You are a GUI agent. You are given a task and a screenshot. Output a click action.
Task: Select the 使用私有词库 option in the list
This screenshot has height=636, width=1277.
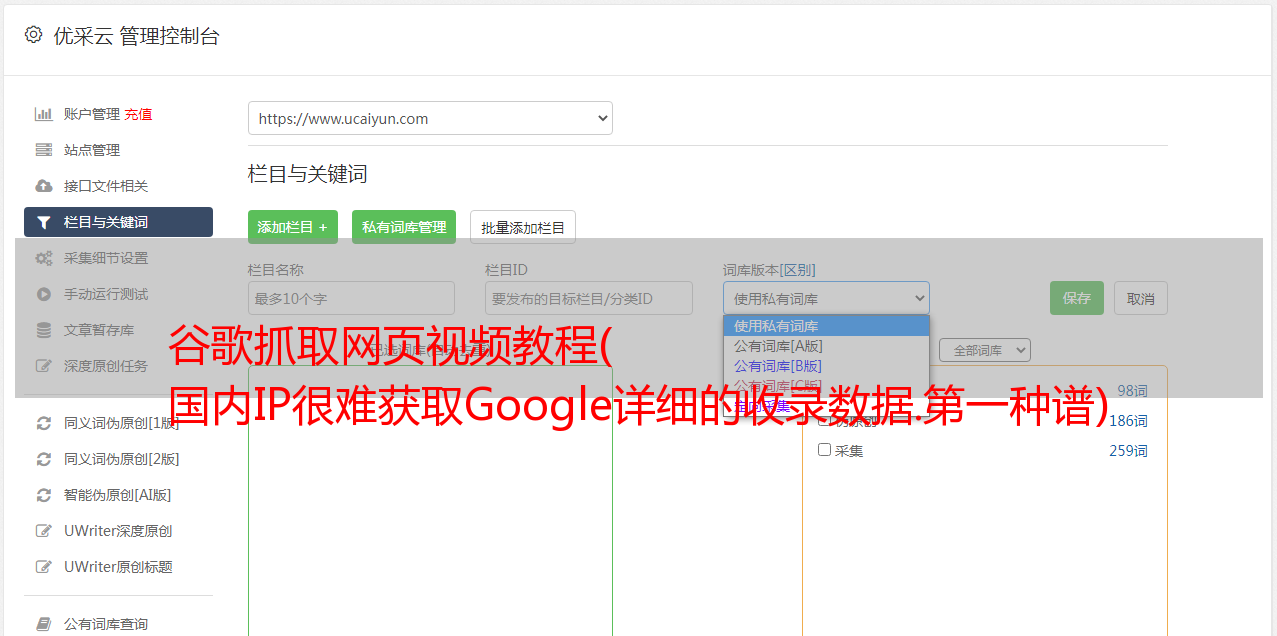point(826,326)
